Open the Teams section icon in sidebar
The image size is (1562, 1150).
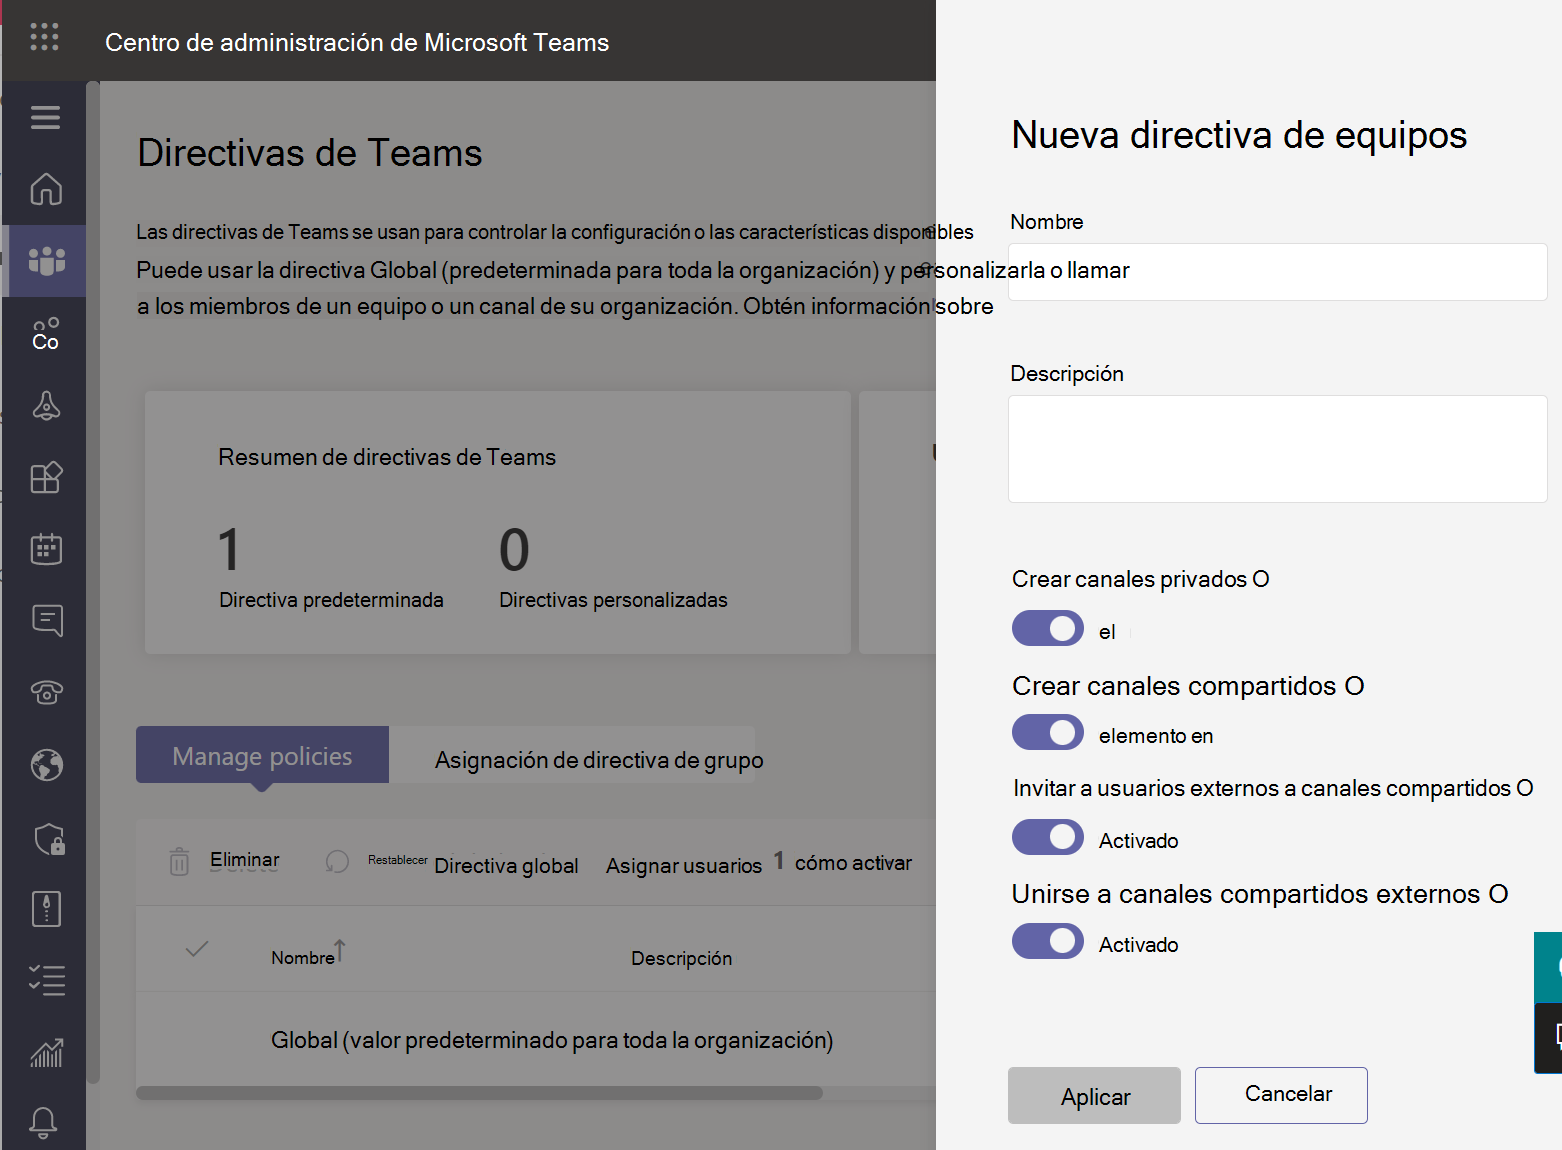[47, 261]
